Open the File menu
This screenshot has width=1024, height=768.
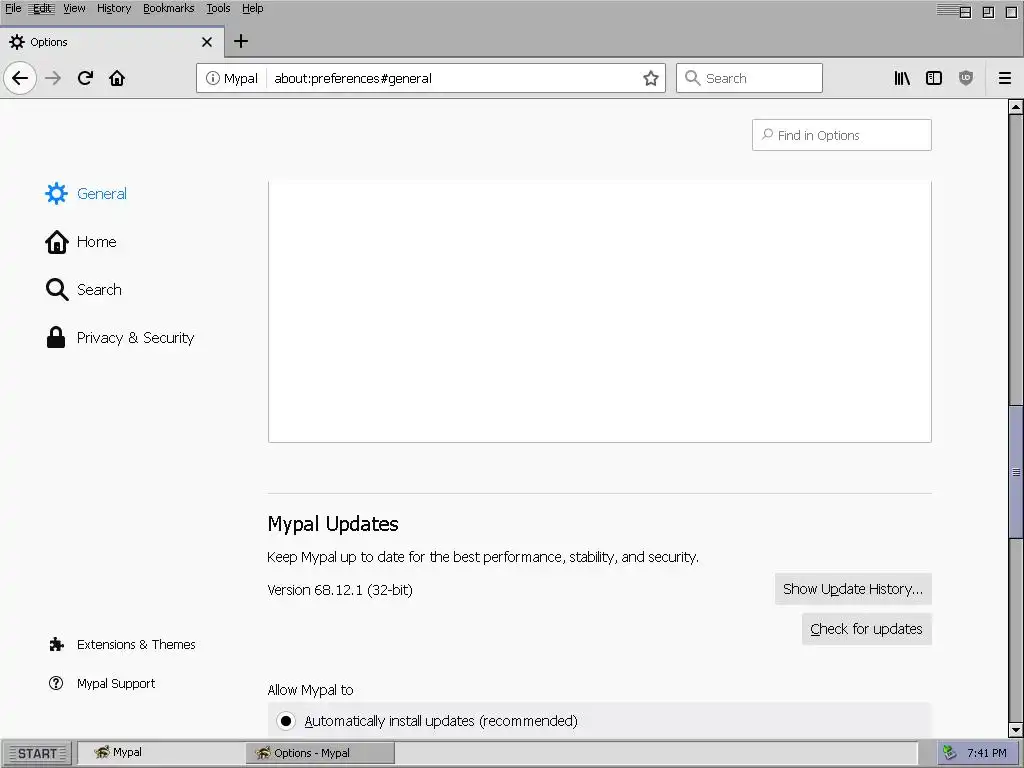[13, 8]
